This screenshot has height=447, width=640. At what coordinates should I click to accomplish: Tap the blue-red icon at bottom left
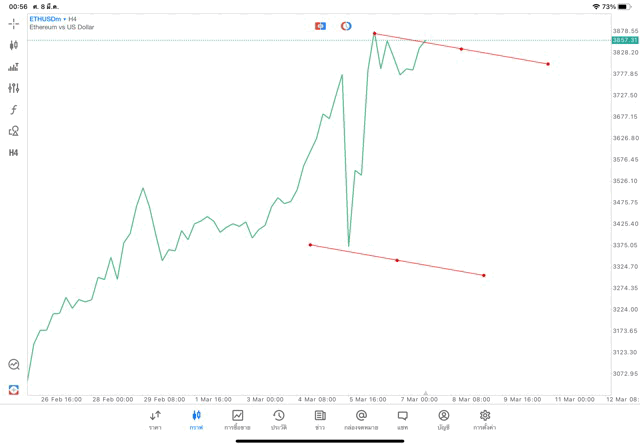click(x=14, y=390)
